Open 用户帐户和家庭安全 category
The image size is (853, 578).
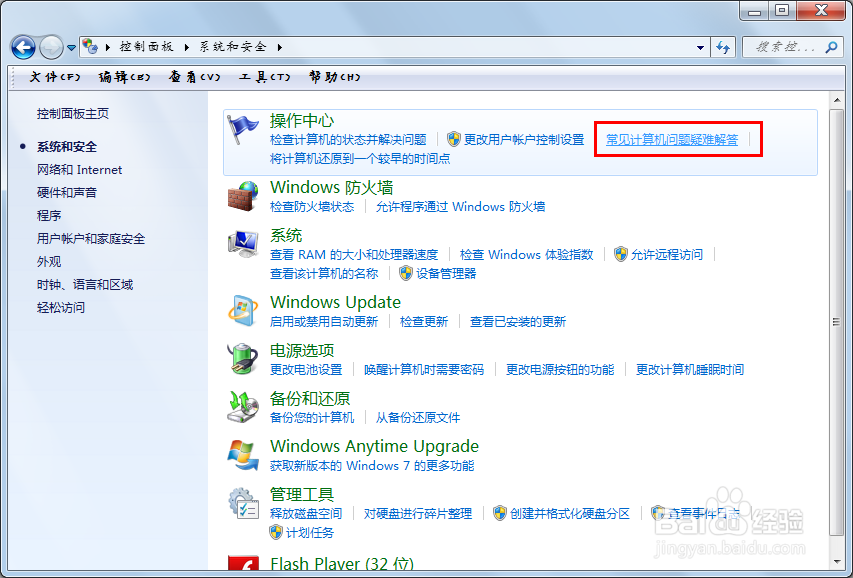pyautogui.click(x=91, y=238)
